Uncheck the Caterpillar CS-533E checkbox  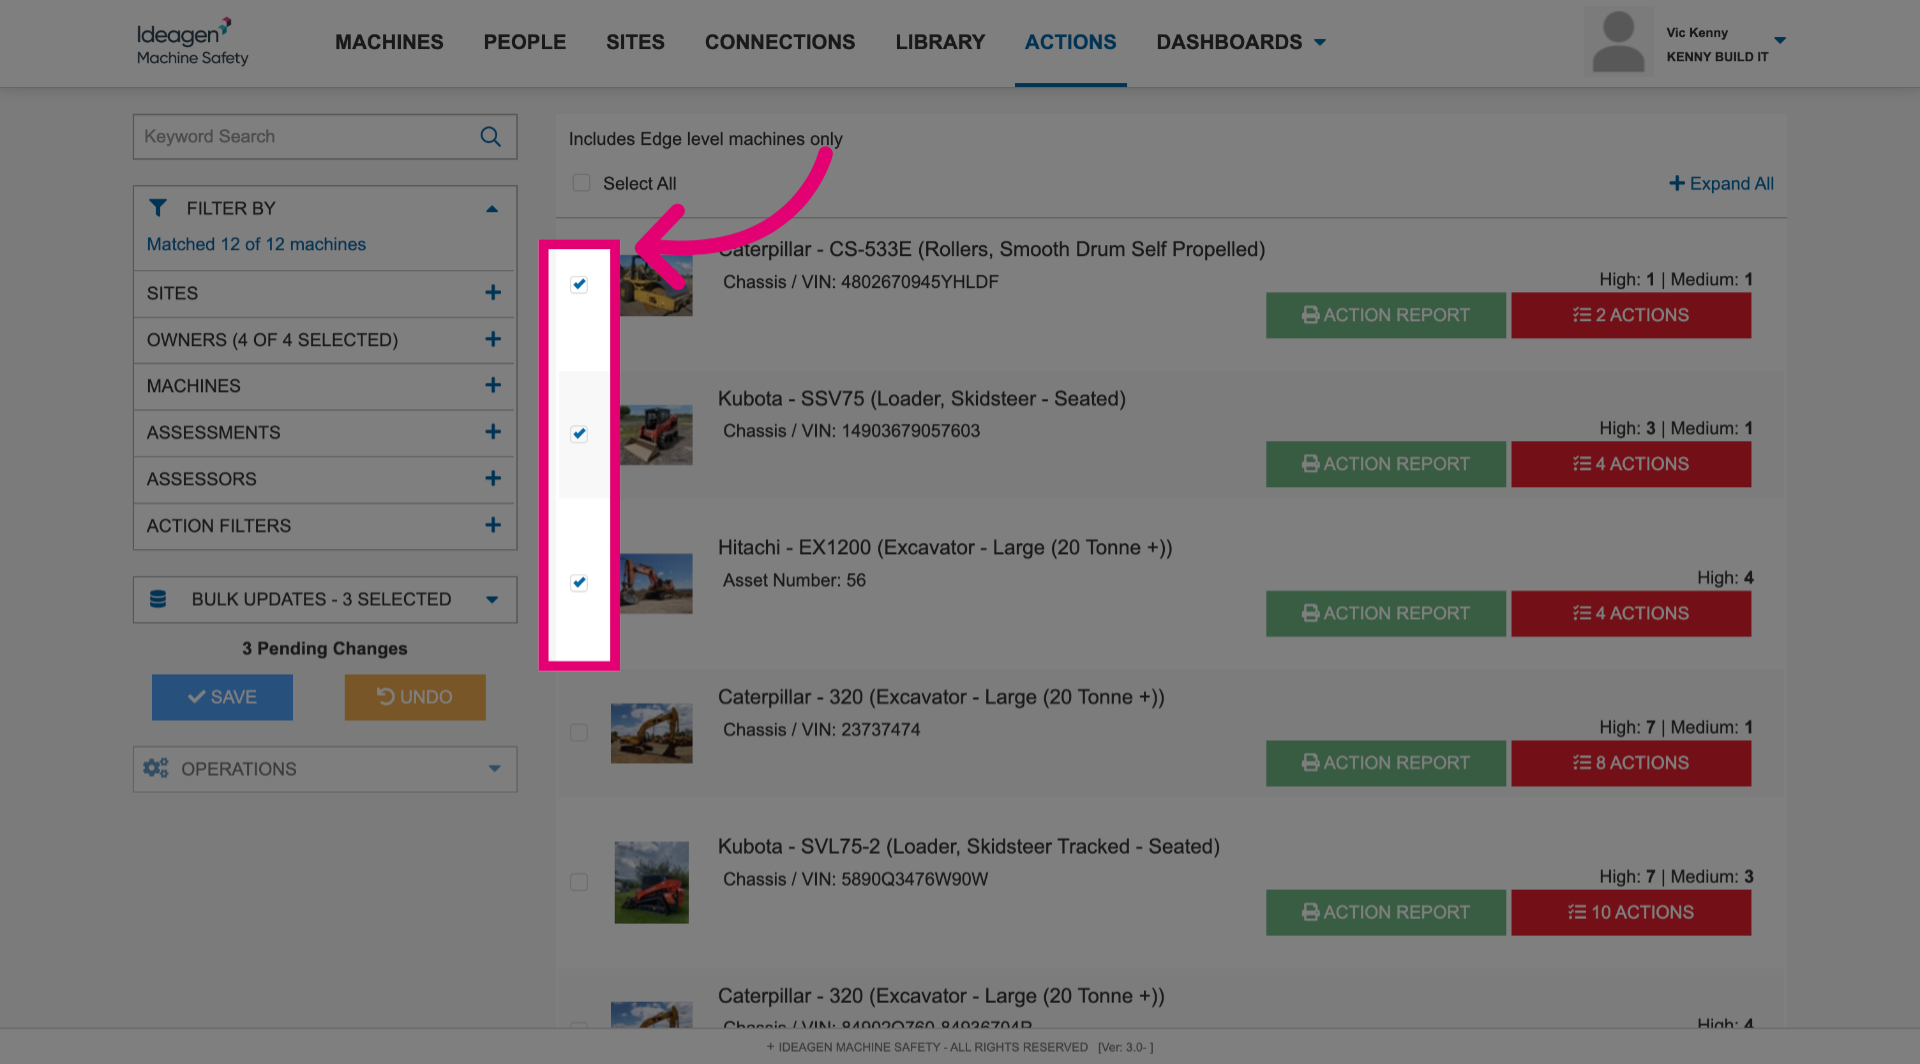tap(579, 284)
